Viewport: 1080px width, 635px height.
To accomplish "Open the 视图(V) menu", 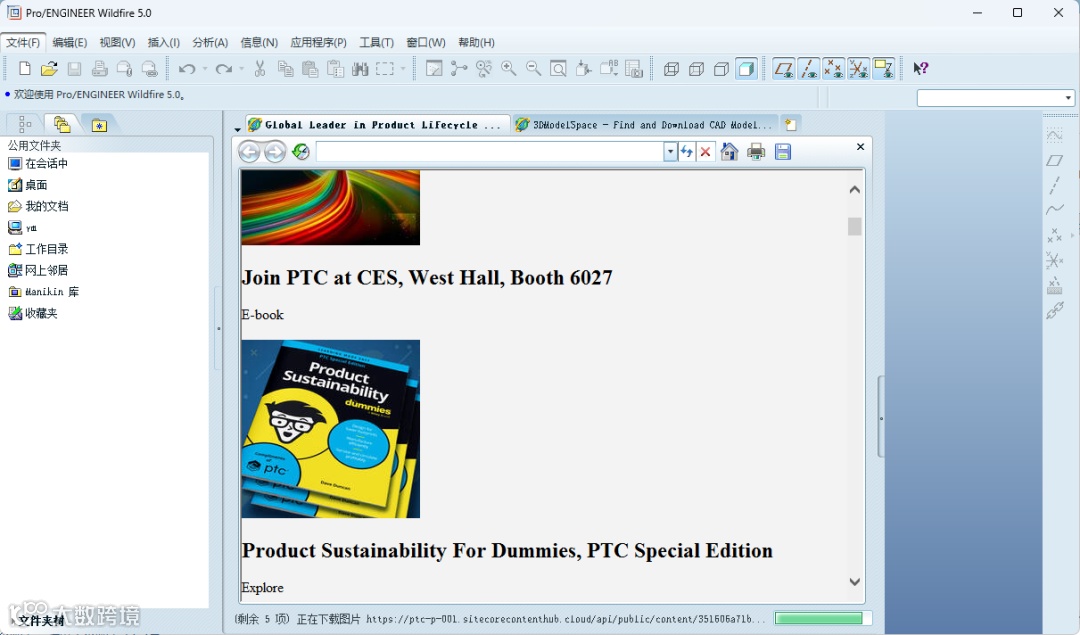I will [x=117, y=42].
